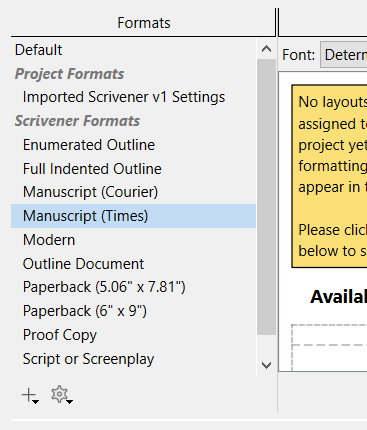This screenshot has width=367, height=430.
Task: Select the Proof Copy format
Action: [133, 335]
